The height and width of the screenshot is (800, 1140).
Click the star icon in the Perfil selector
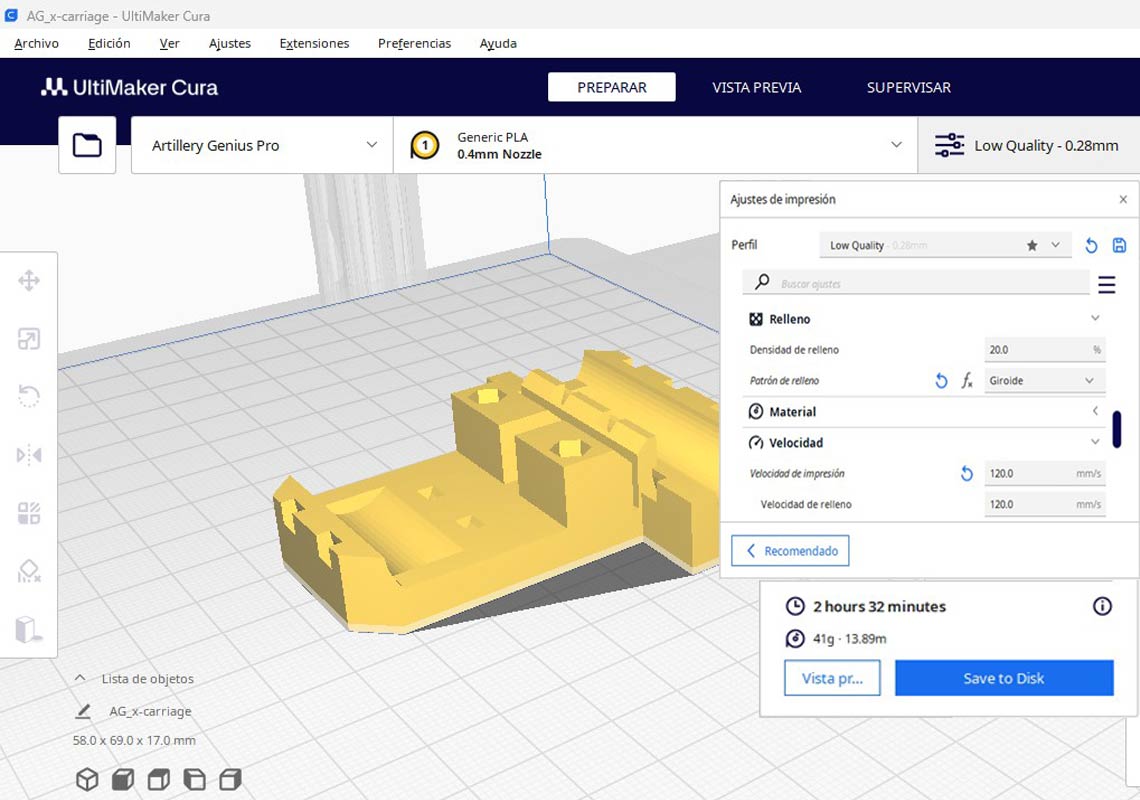coord(1032,246)
